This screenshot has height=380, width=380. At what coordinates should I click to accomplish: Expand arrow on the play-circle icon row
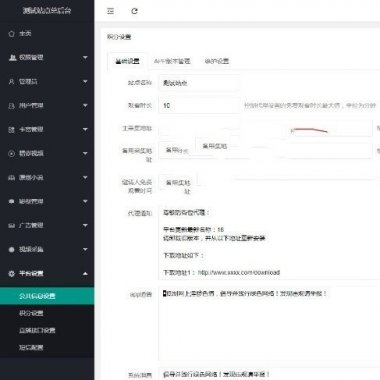click(85, 154)
